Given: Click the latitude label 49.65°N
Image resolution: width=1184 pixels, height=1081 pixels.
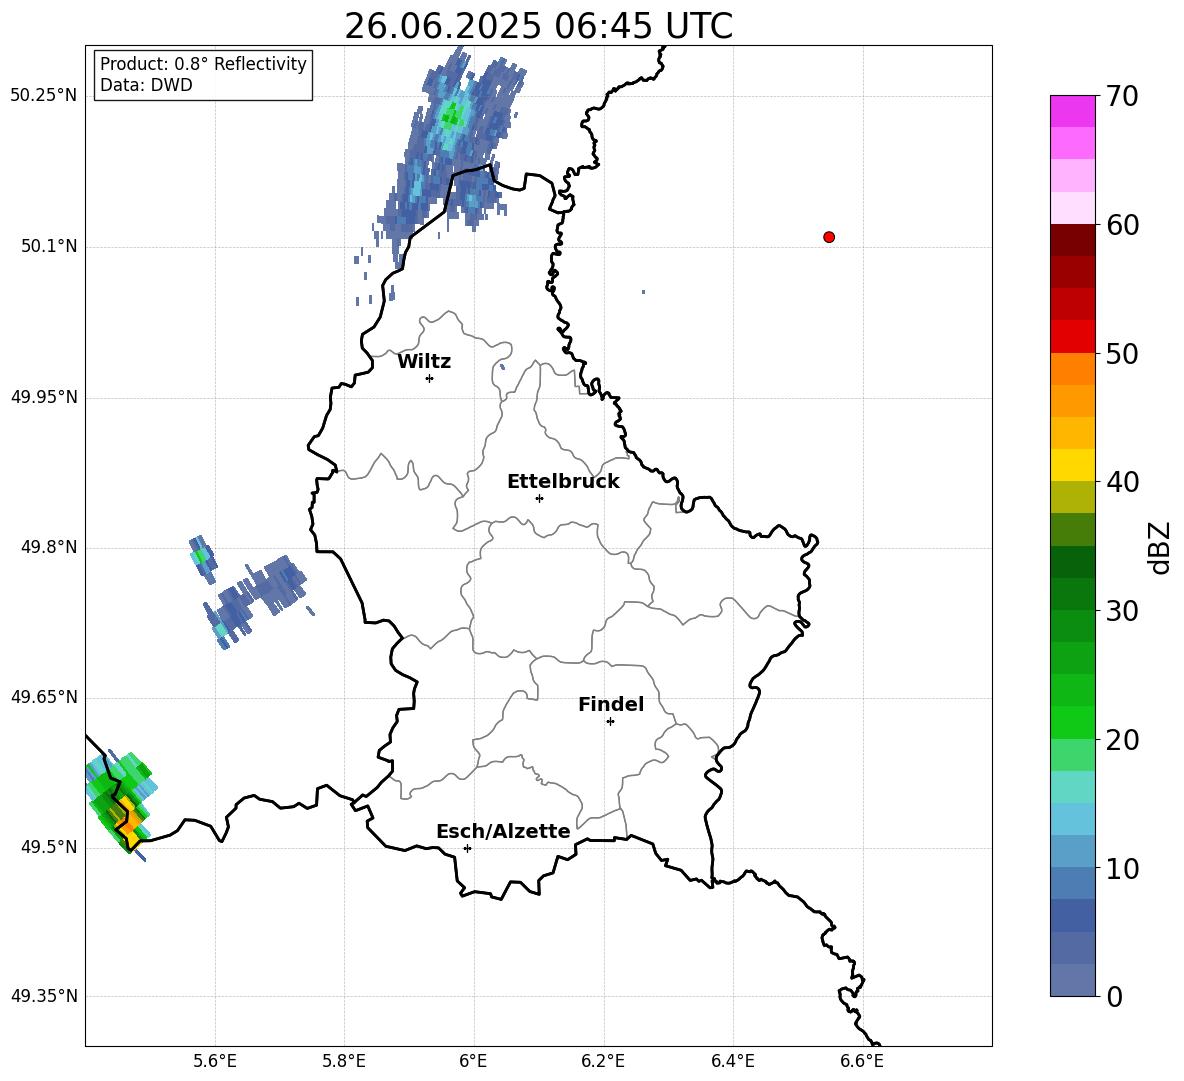Looking at the screenshot, I should coord(44,696).
